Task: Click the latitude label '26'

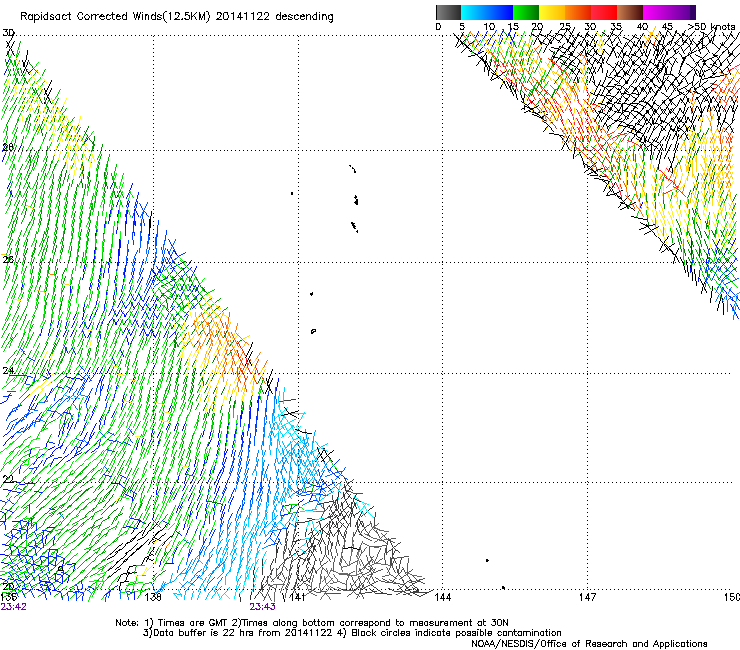Action: [x=8, y=260]
